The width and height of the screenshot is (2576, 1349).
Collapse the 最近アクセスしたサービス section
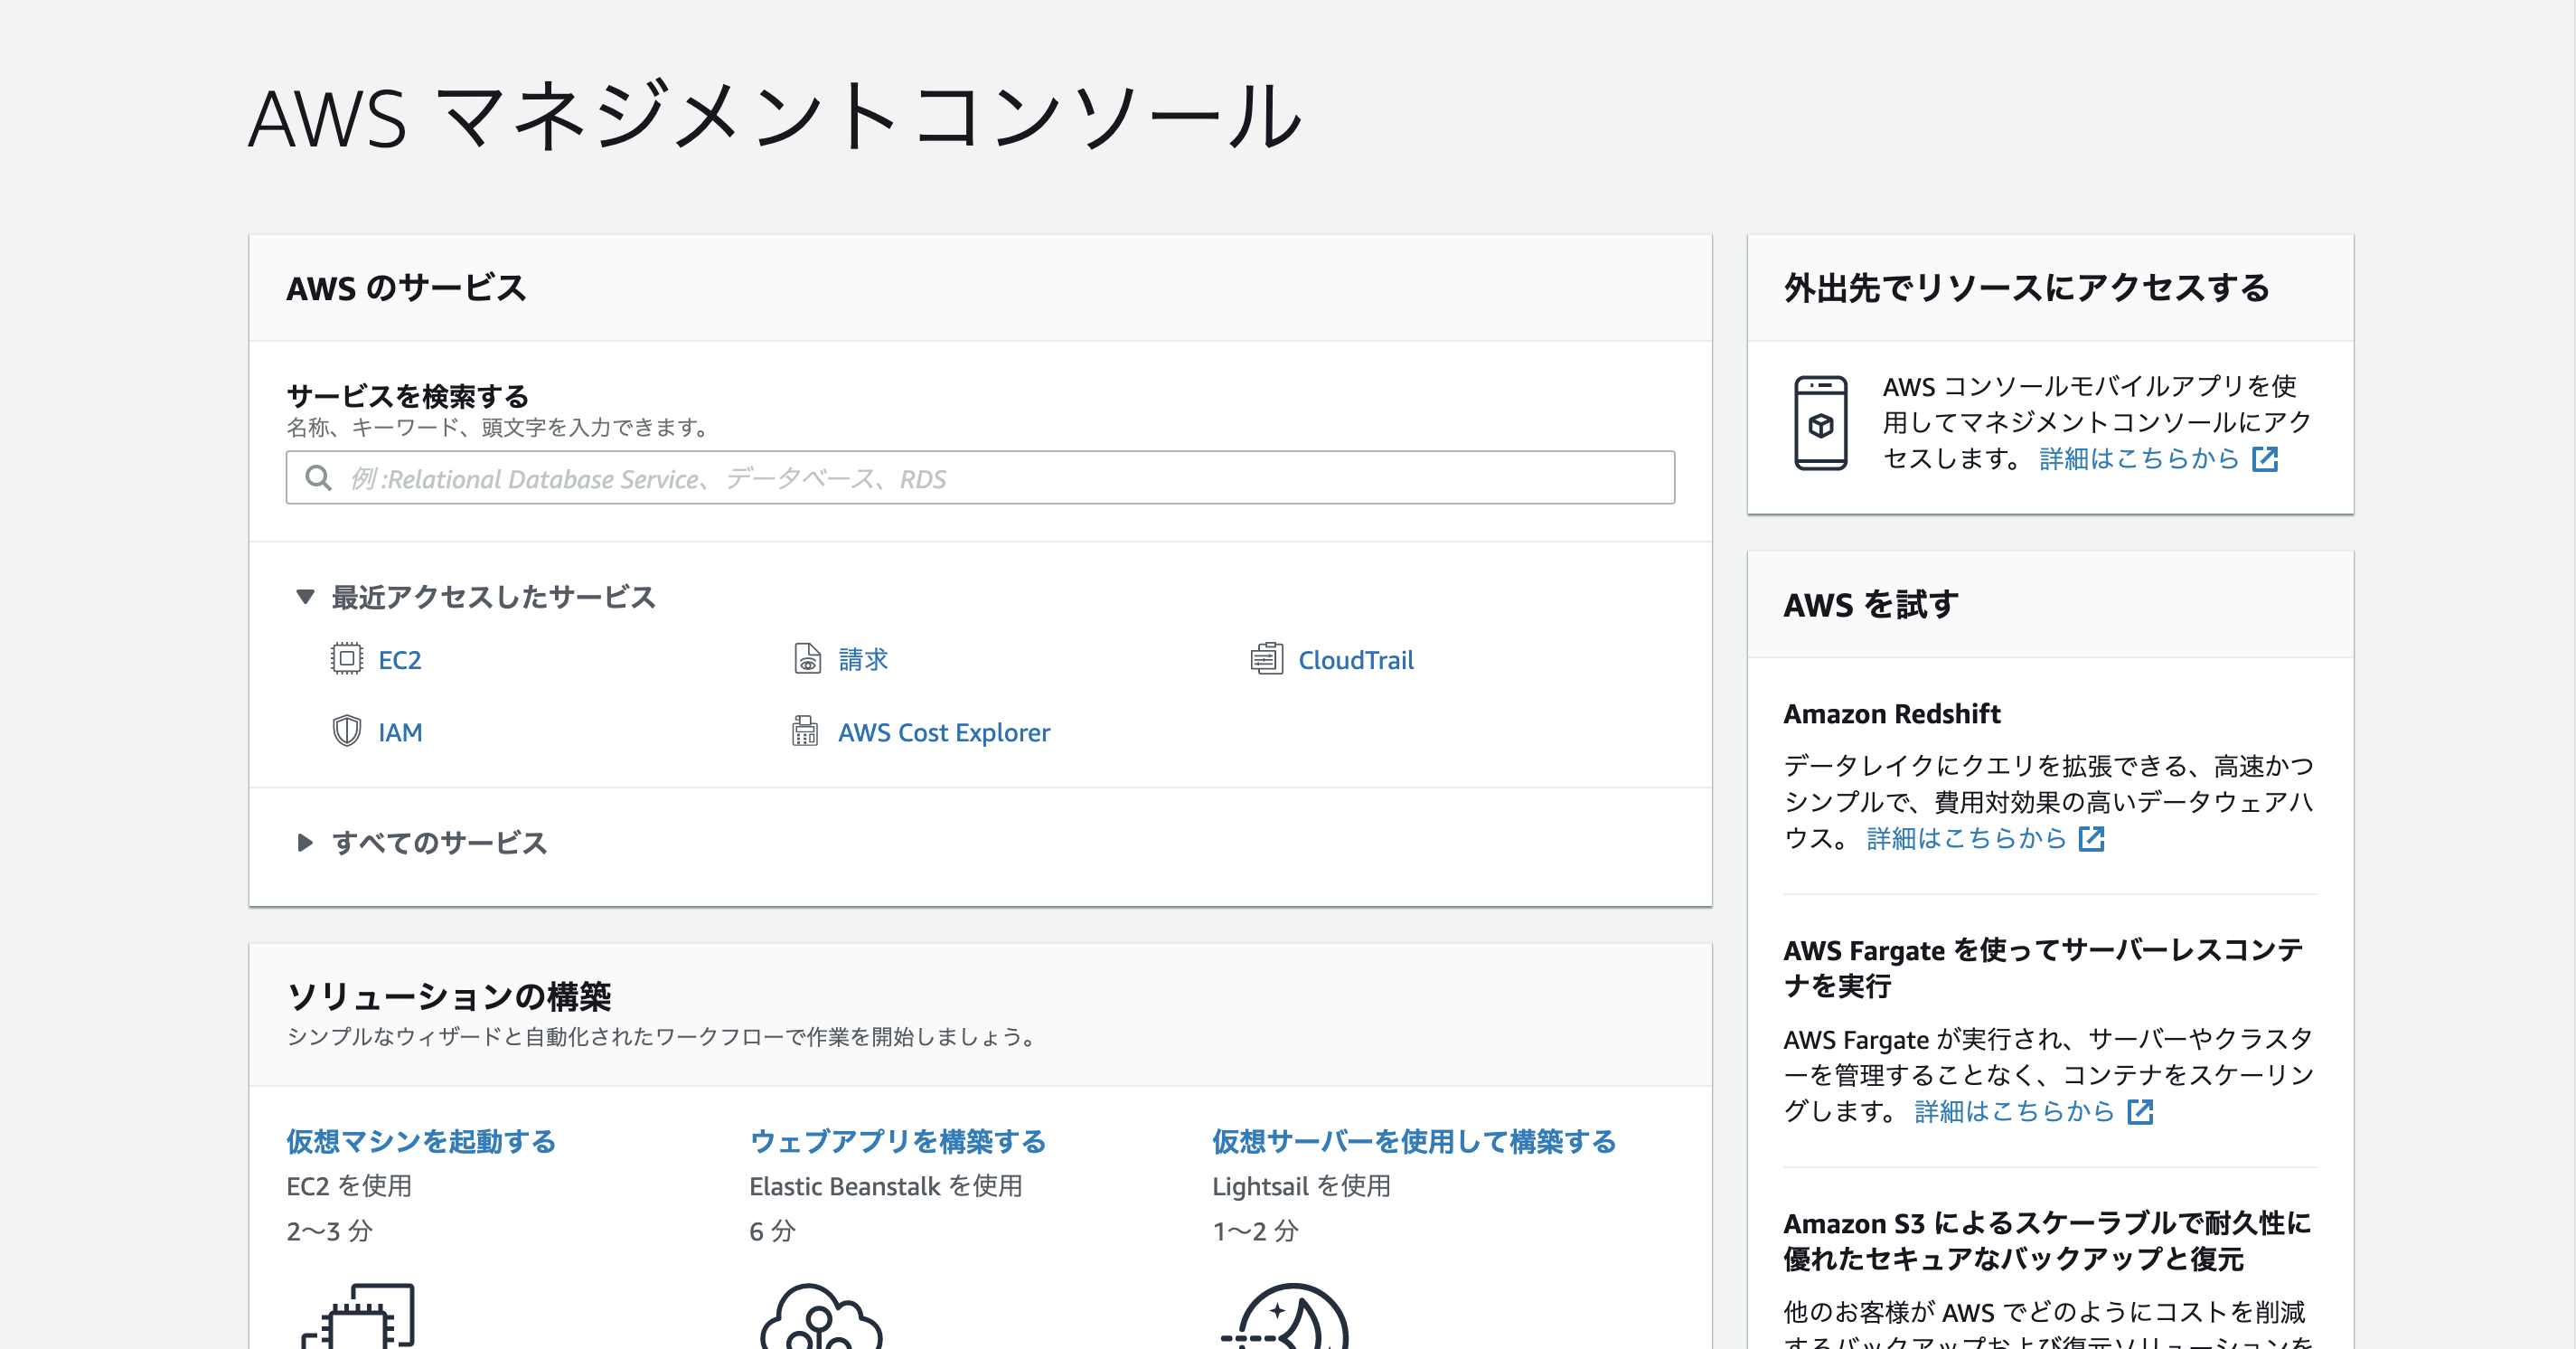click(x=305, y=597)
